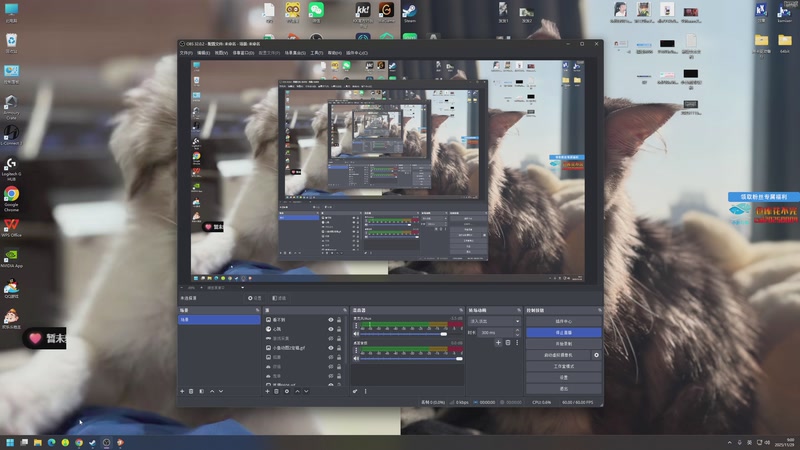Open NVIDIA App desktop shortcut
Image resolution: width=800 pixels, height=450 pixels.
[11, 259]
